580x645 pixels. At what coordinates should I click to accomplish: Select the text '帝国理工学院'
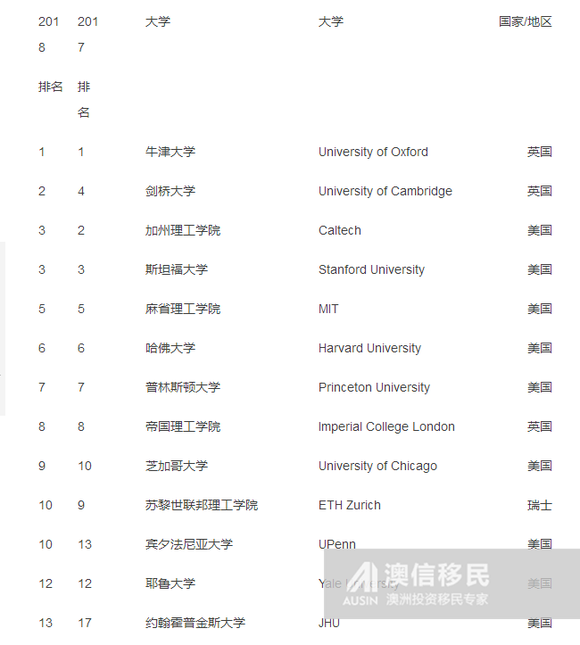coord(183,427)
